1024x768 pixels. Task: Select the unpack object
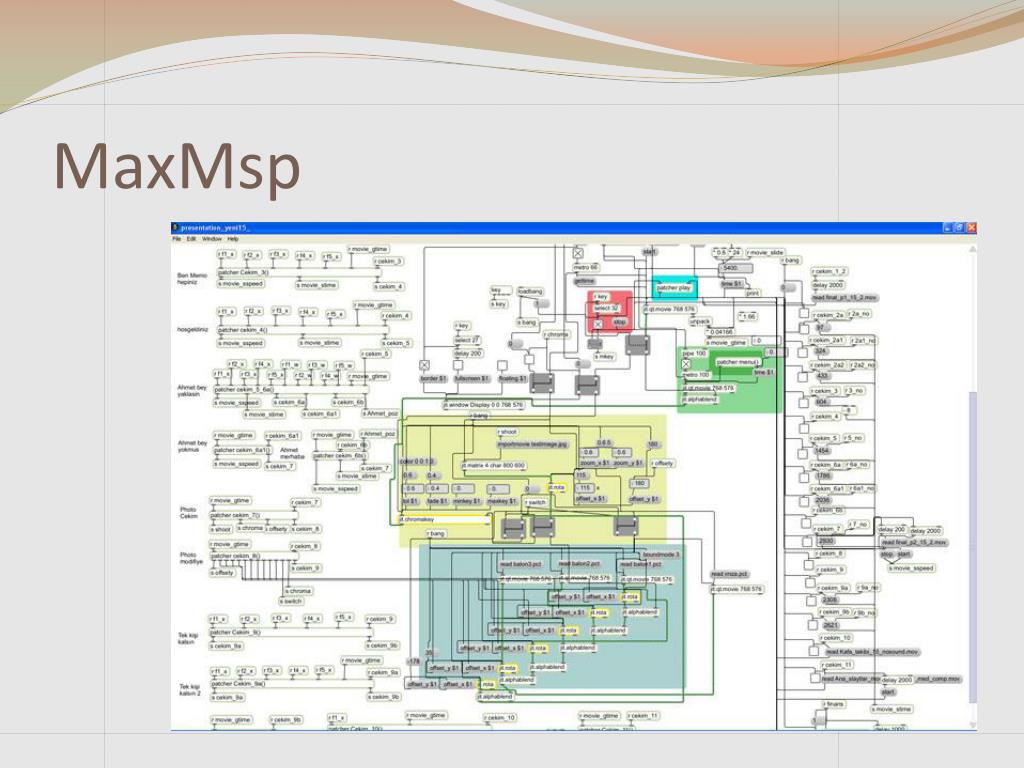click(700, 321)
